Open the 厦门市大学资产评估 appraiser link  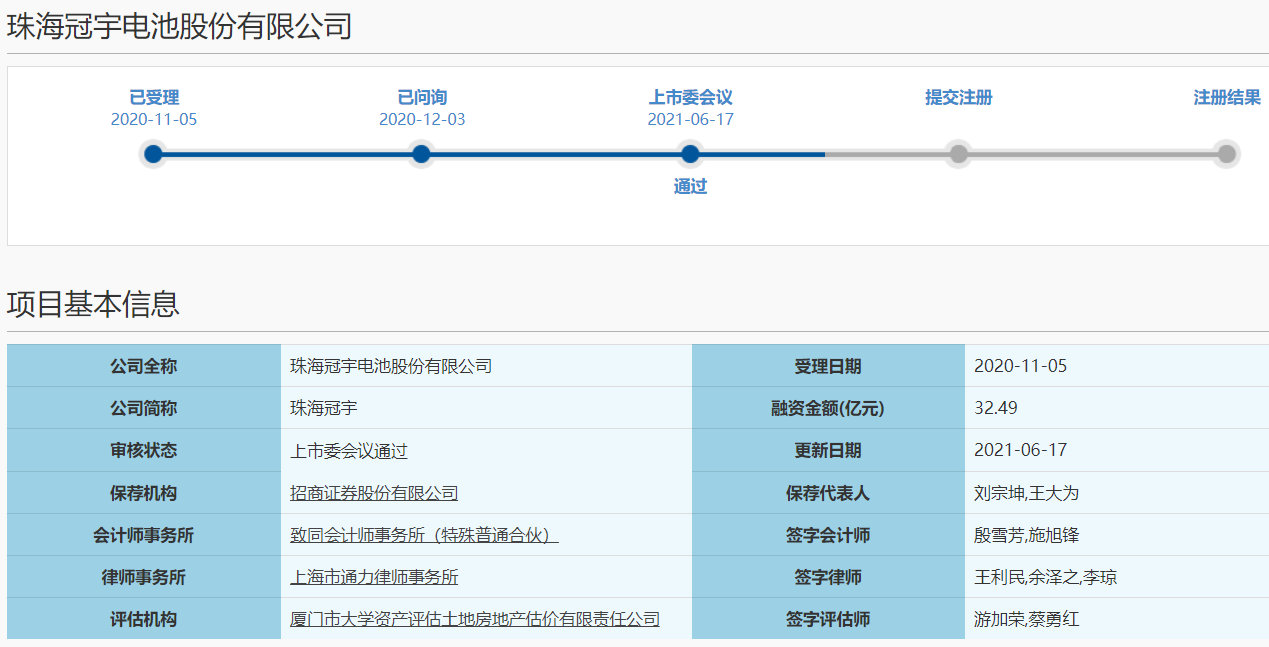pos(475,619)
